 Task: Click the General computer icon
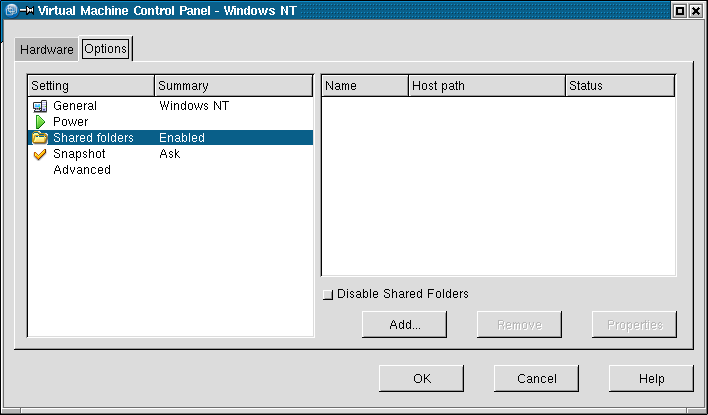pyautogui.click(x=40, y=106)
